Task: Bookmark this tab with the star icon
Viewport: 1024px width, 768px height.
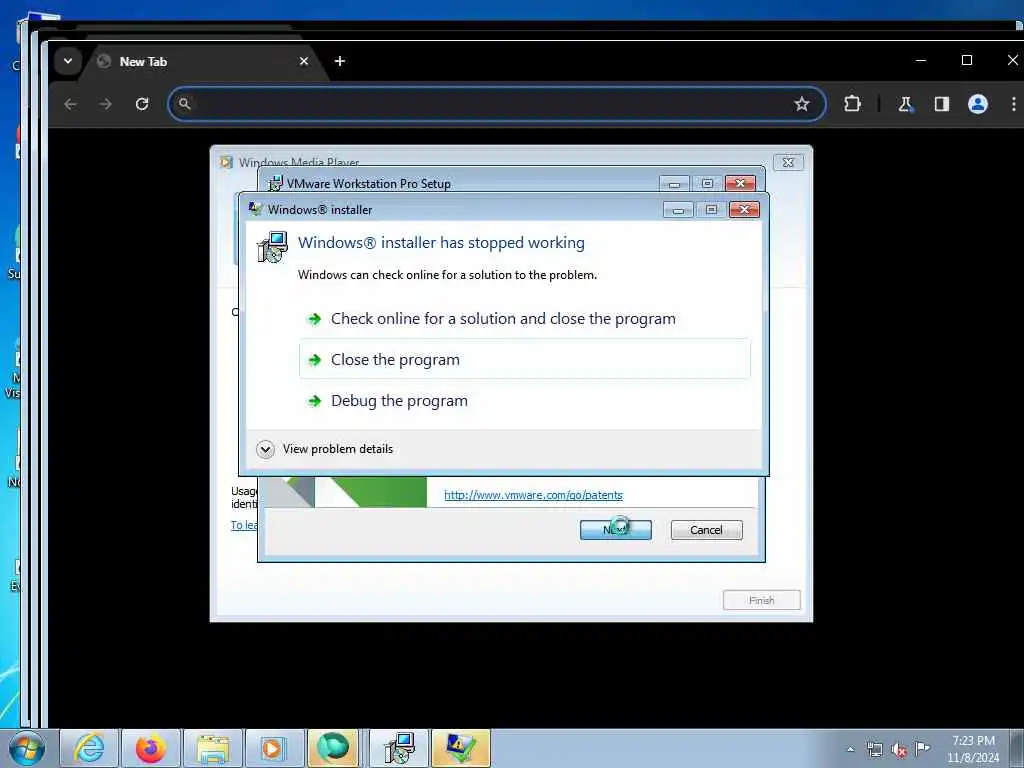Action: point(801,104)
